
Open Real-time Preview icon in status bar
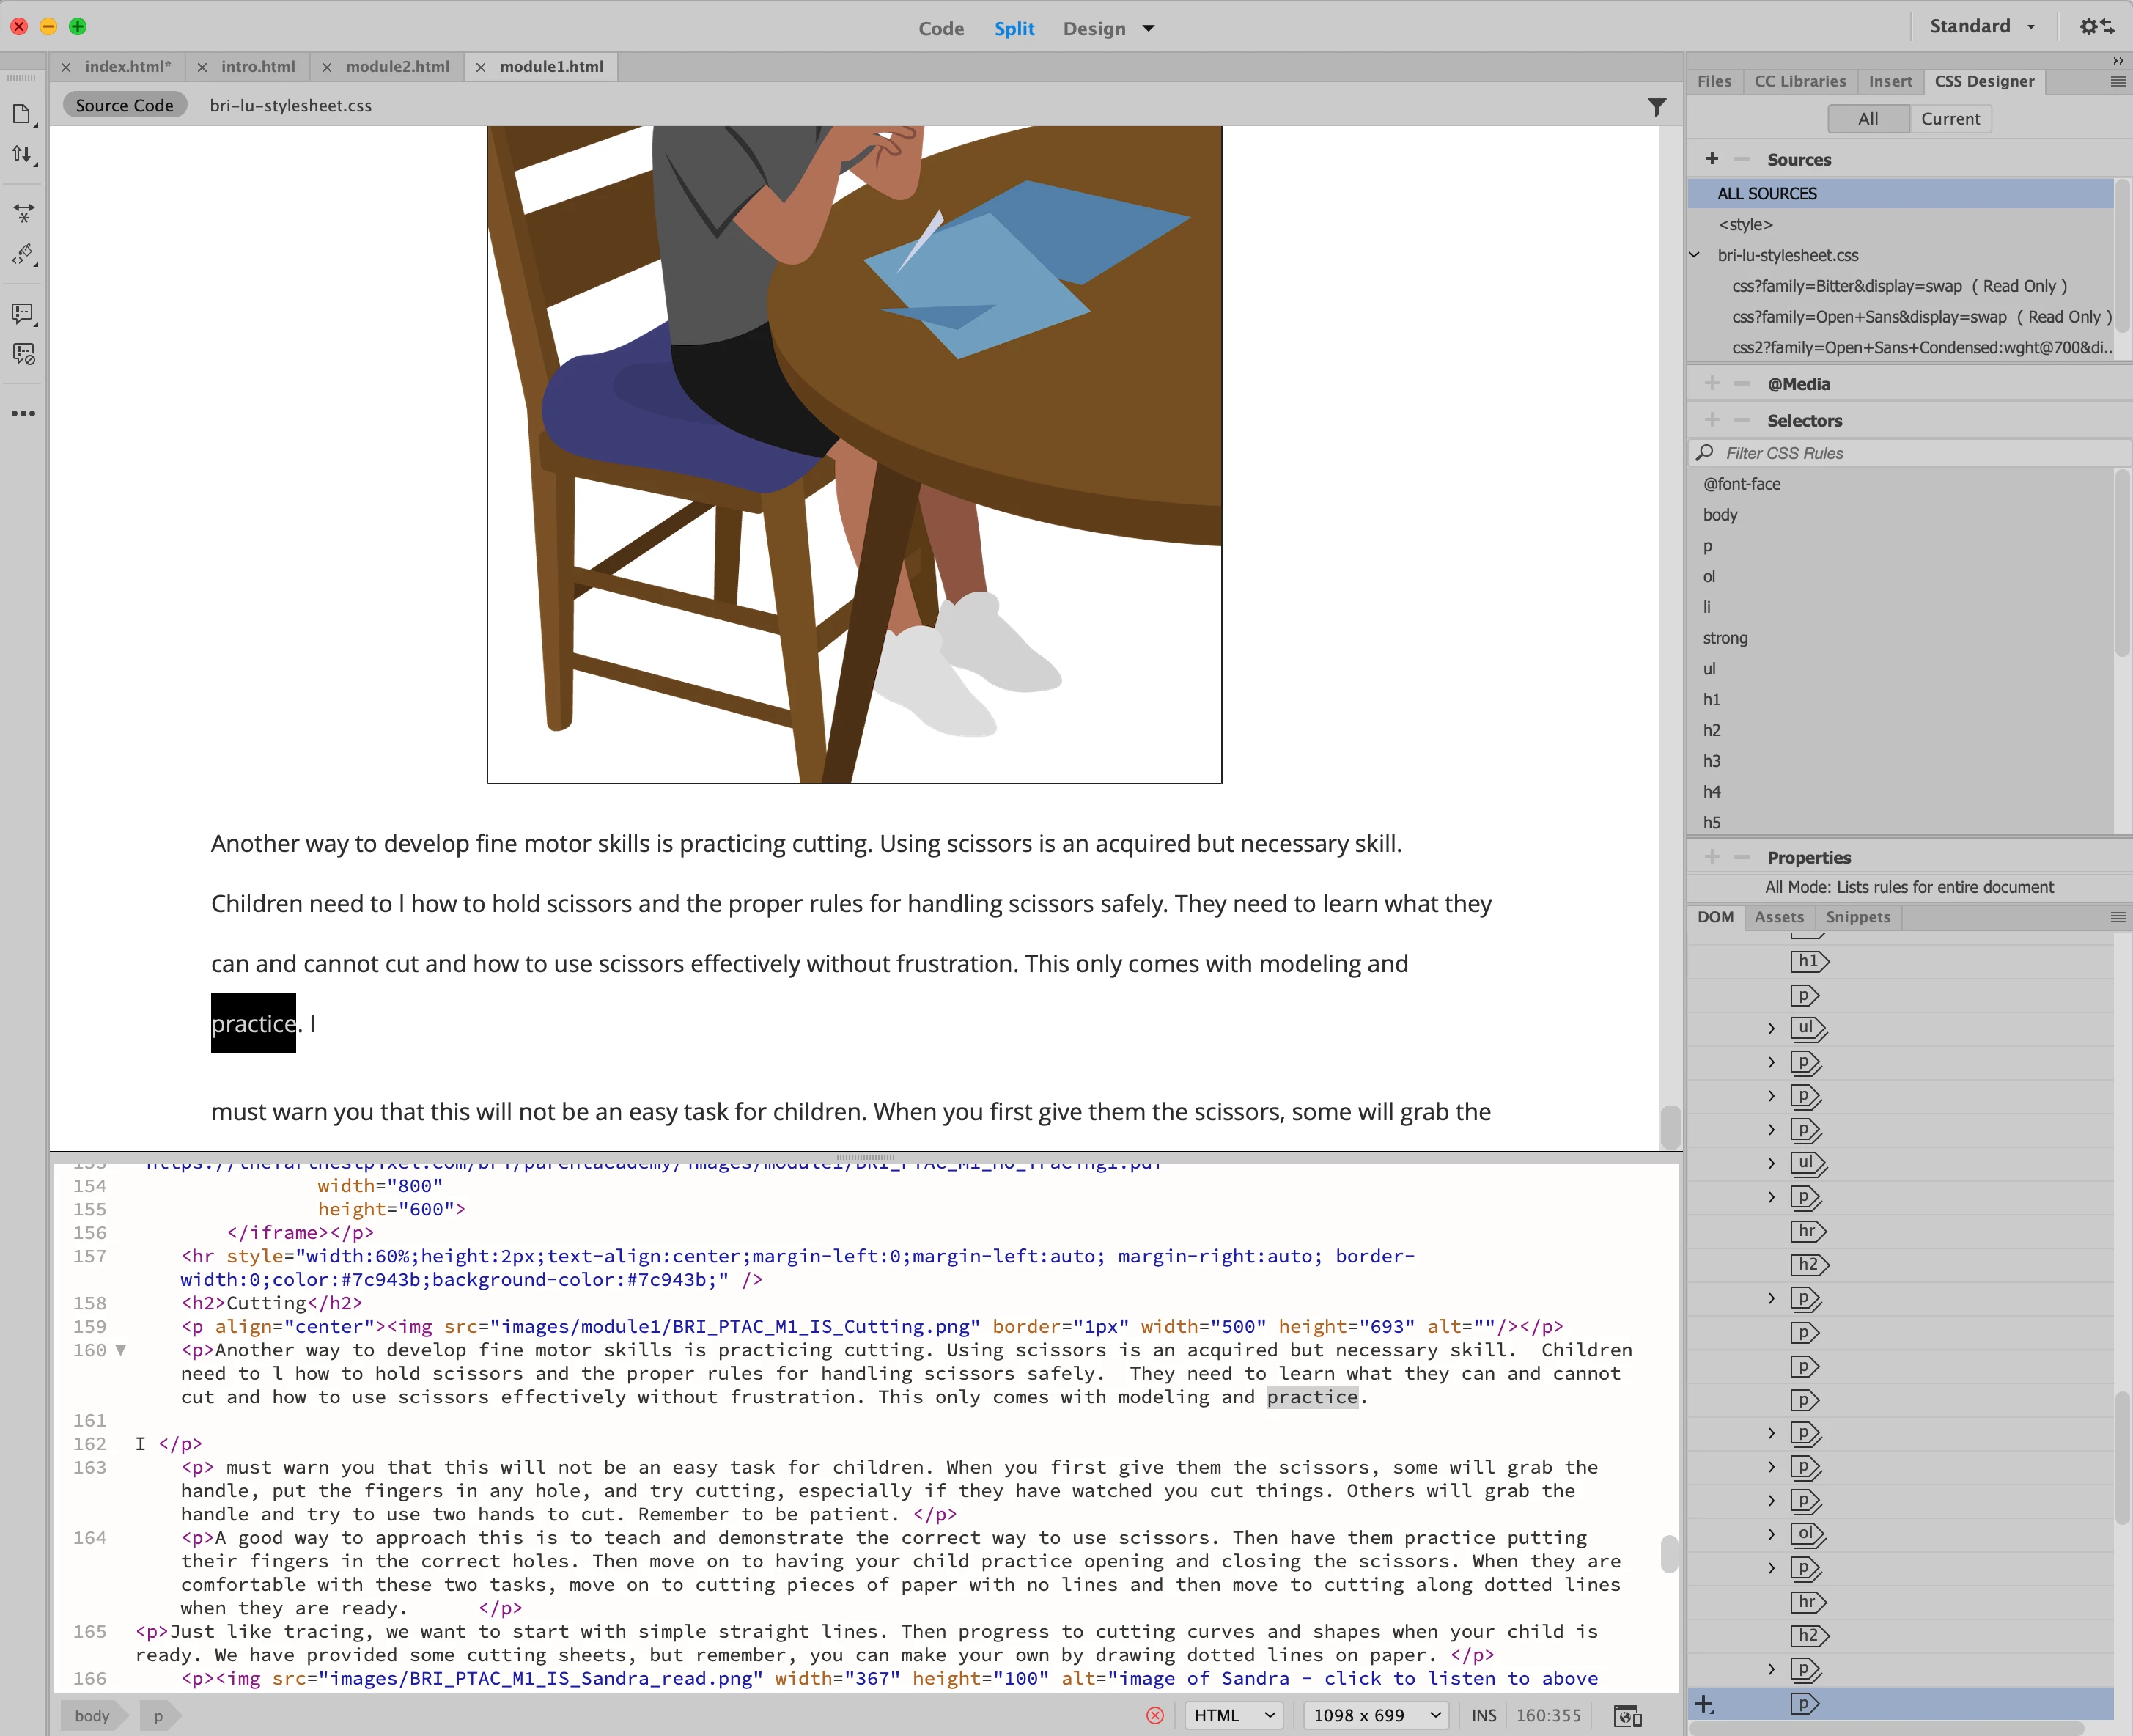(x=1627, y=1716)
